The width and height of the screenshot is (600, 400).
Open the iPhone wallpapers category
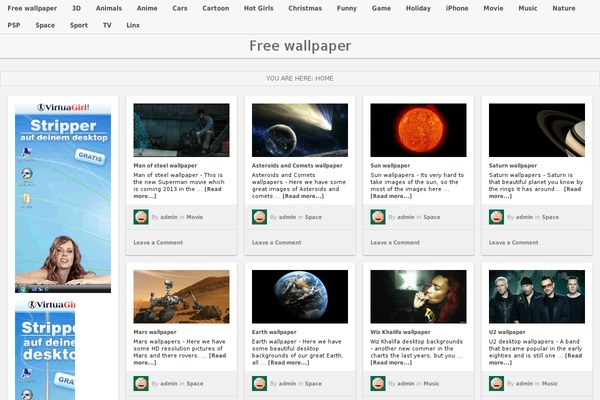457,8
